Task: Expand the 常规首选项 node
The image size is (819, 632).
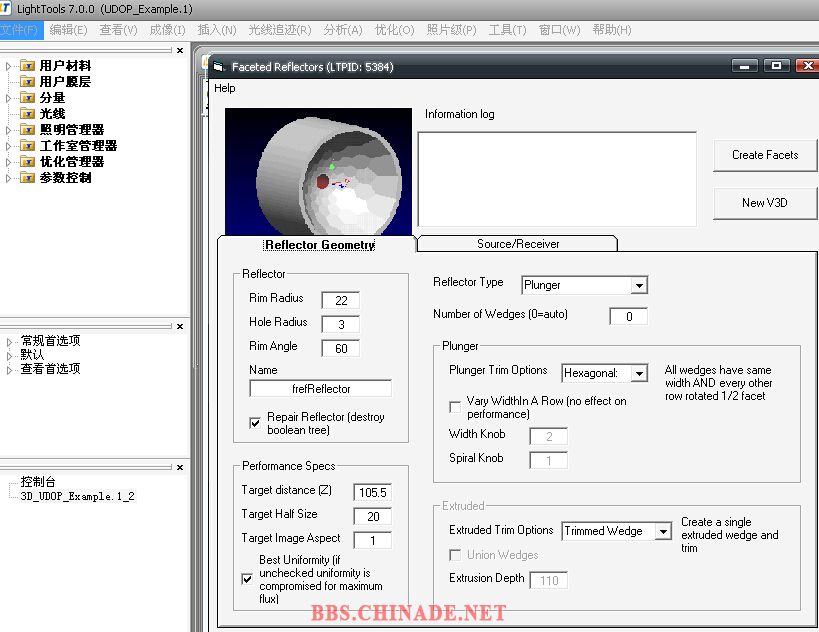Action: point(9,342)
